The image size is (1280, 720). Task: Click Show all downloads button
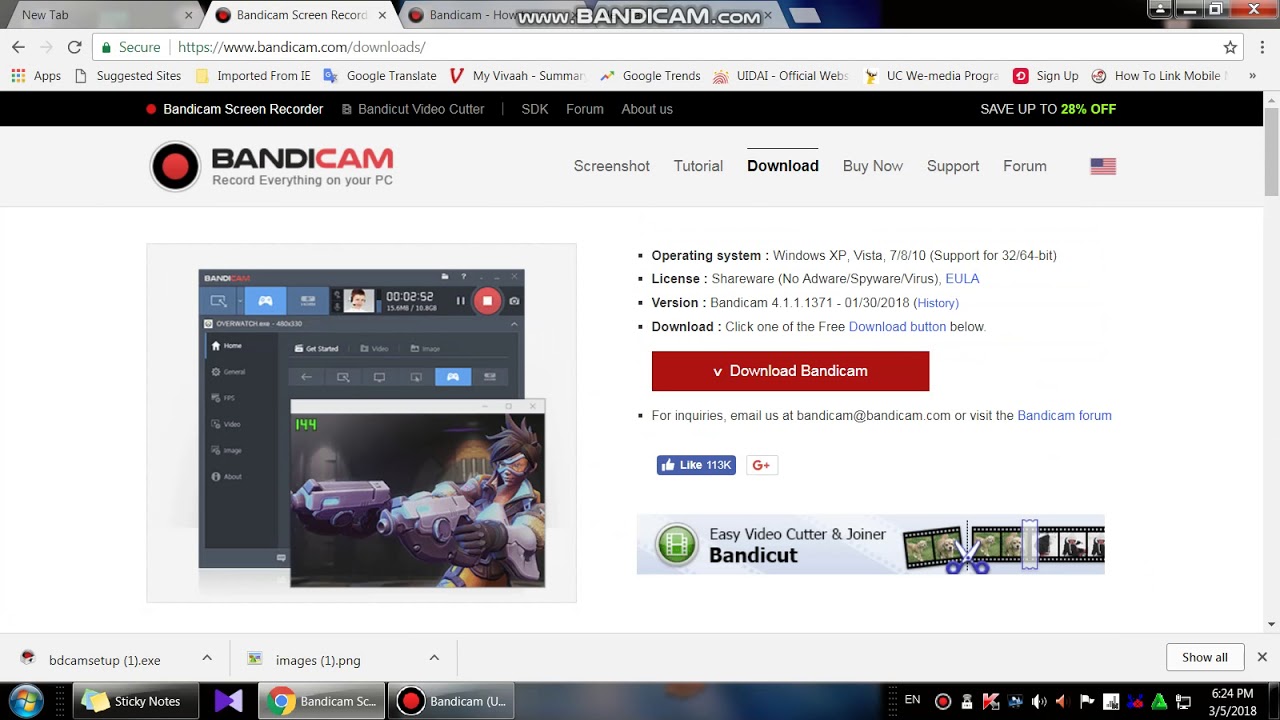coord(1205,657)
